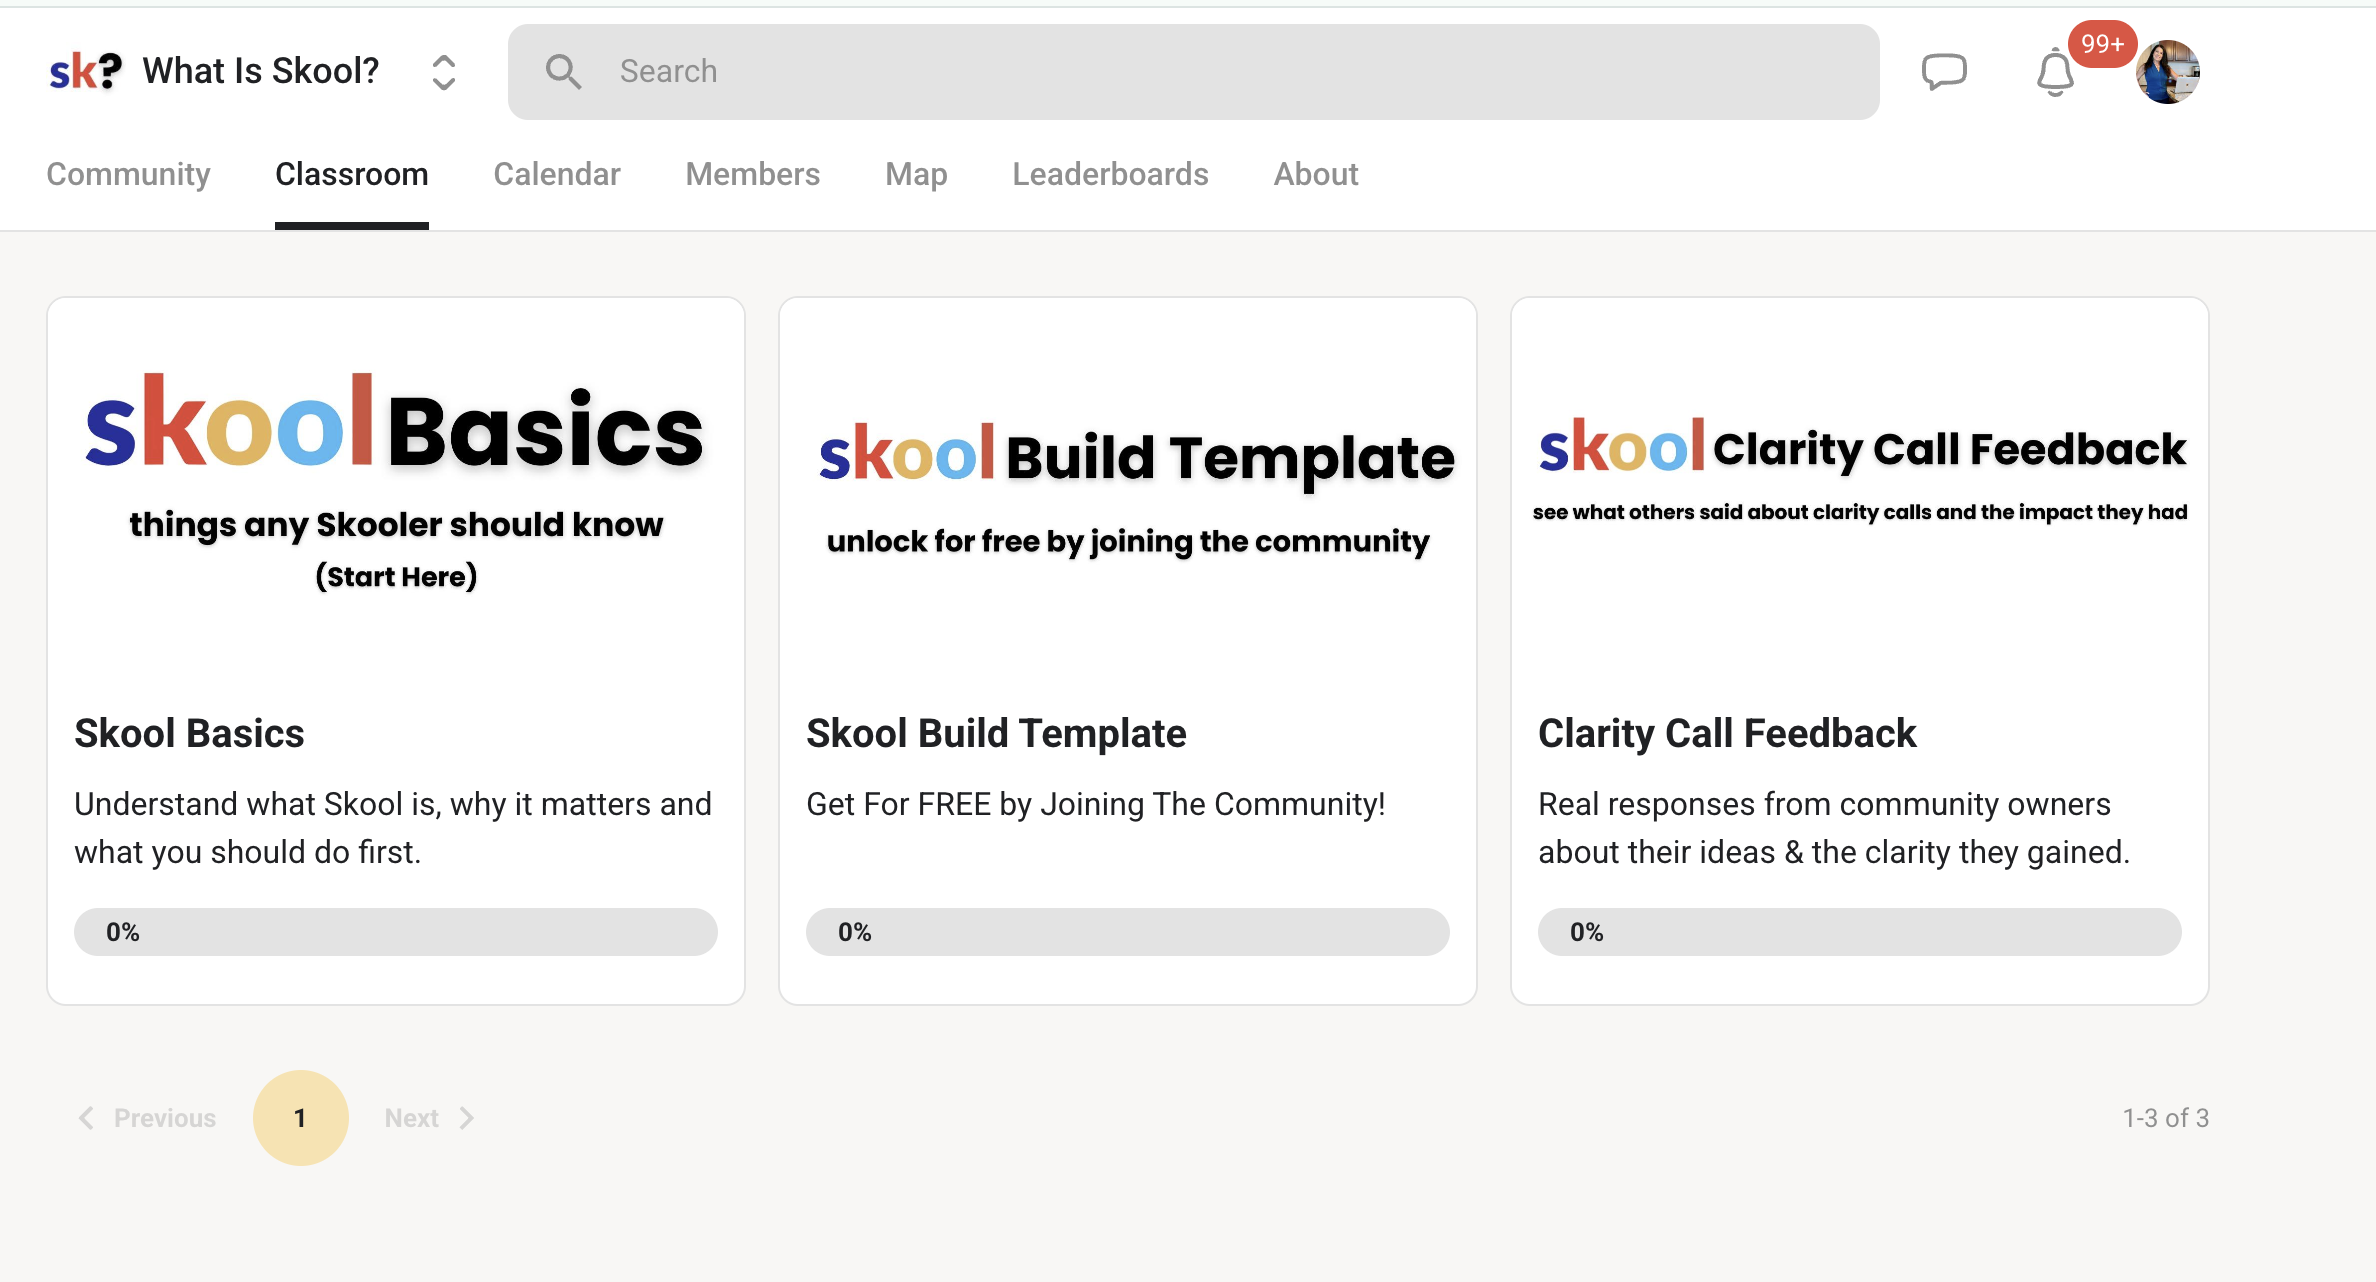Select the Leaderboards tab
This screenshot has width=2376, height=1282.
[x=1110, y=174]
